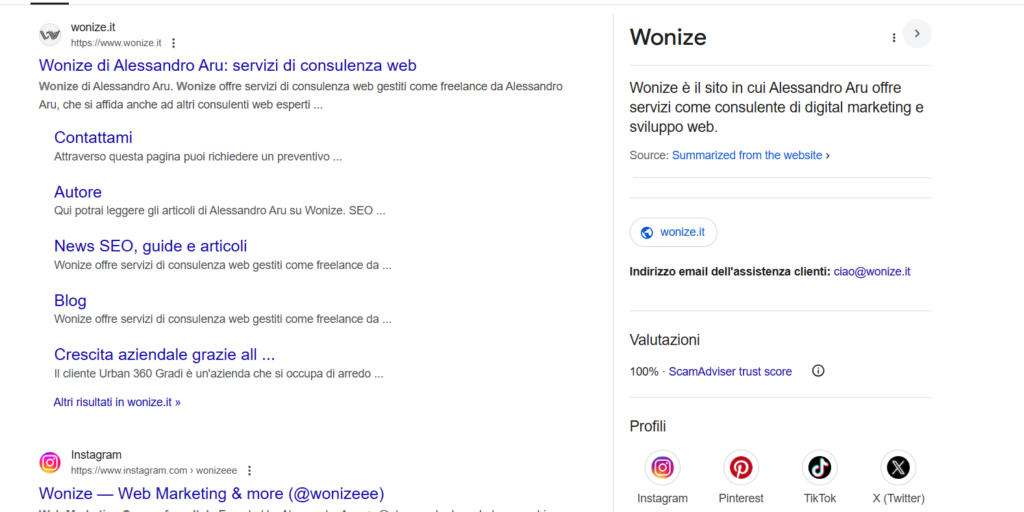1024x512 pixels.
Task: Click the wonize.it favicon logo
Action: pyautogui.click(x=50, y=35)
